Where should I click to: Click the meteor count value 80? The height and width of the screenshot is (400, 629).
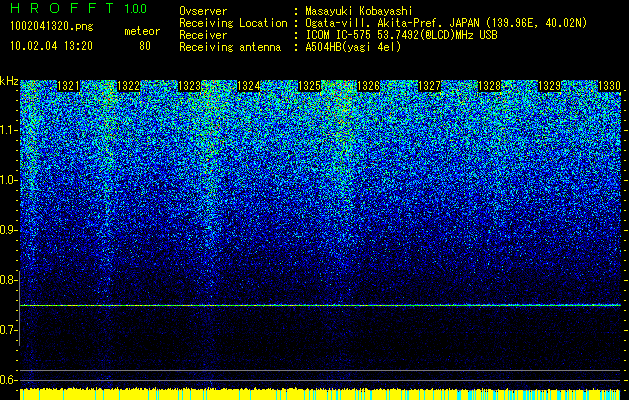coord(145,46)
